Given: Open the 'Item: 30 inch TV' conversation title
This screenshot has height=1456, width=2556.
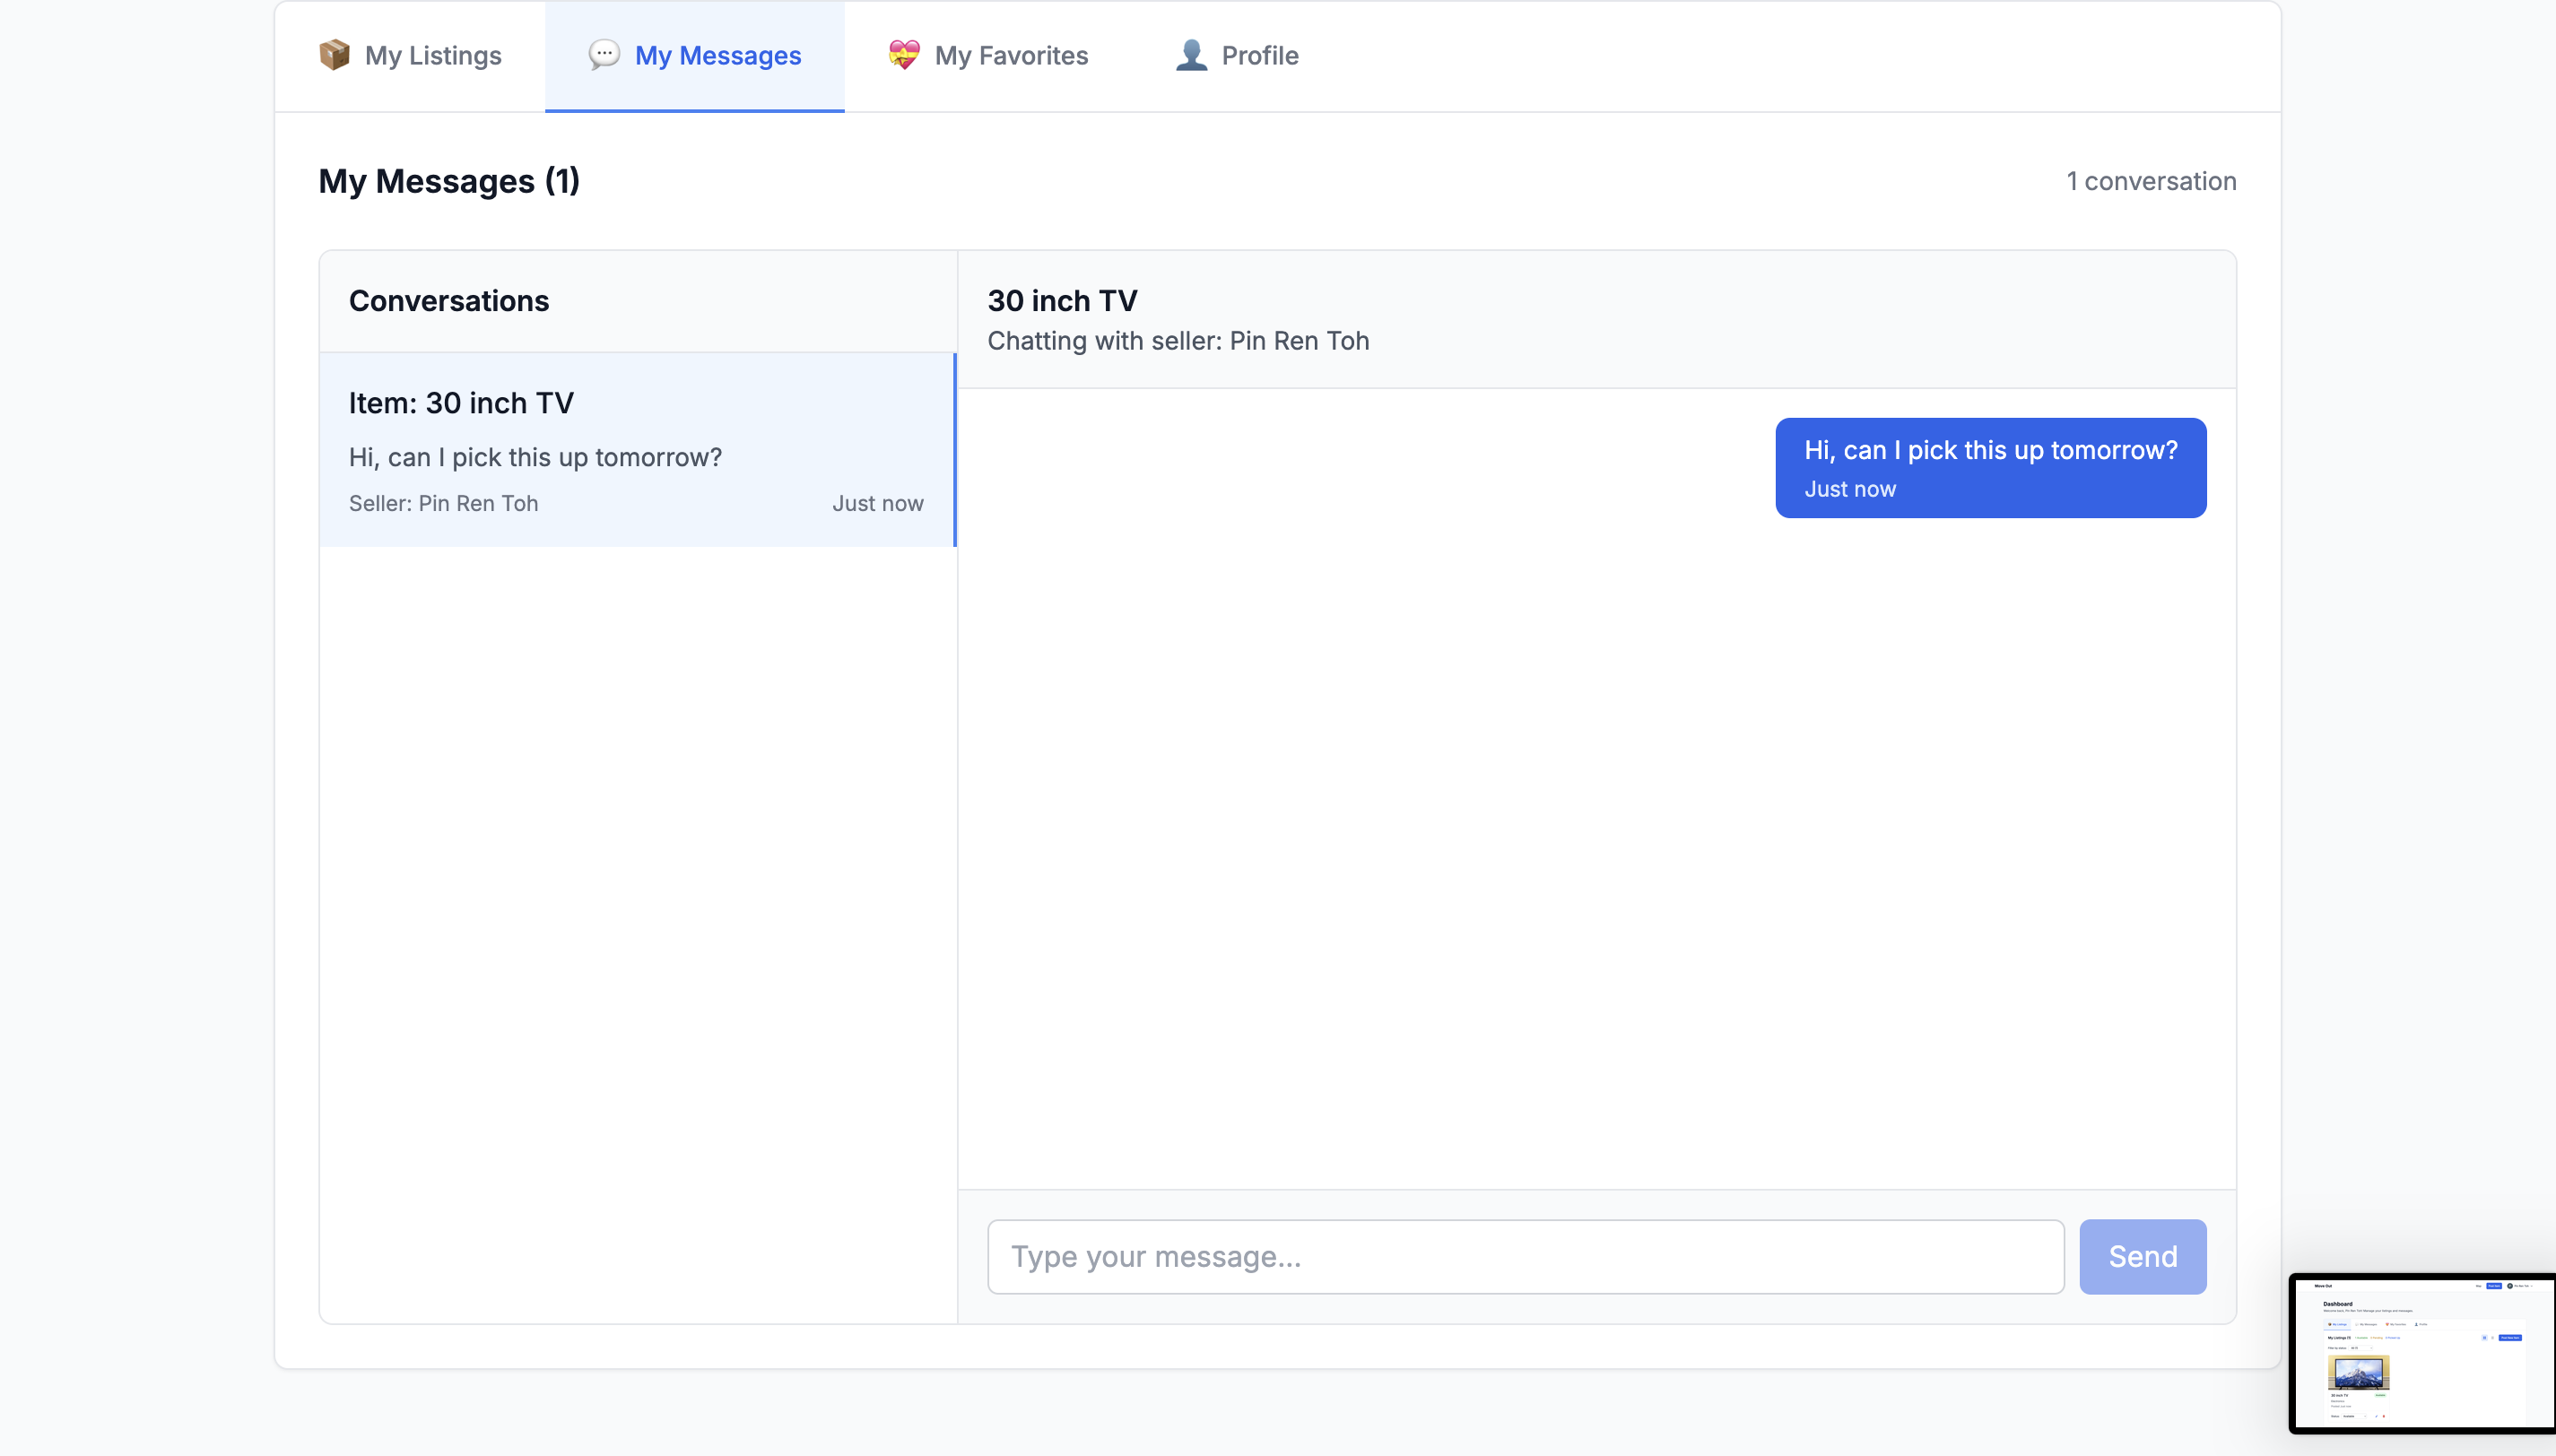Looking at the screenshot, I should 461,403.
